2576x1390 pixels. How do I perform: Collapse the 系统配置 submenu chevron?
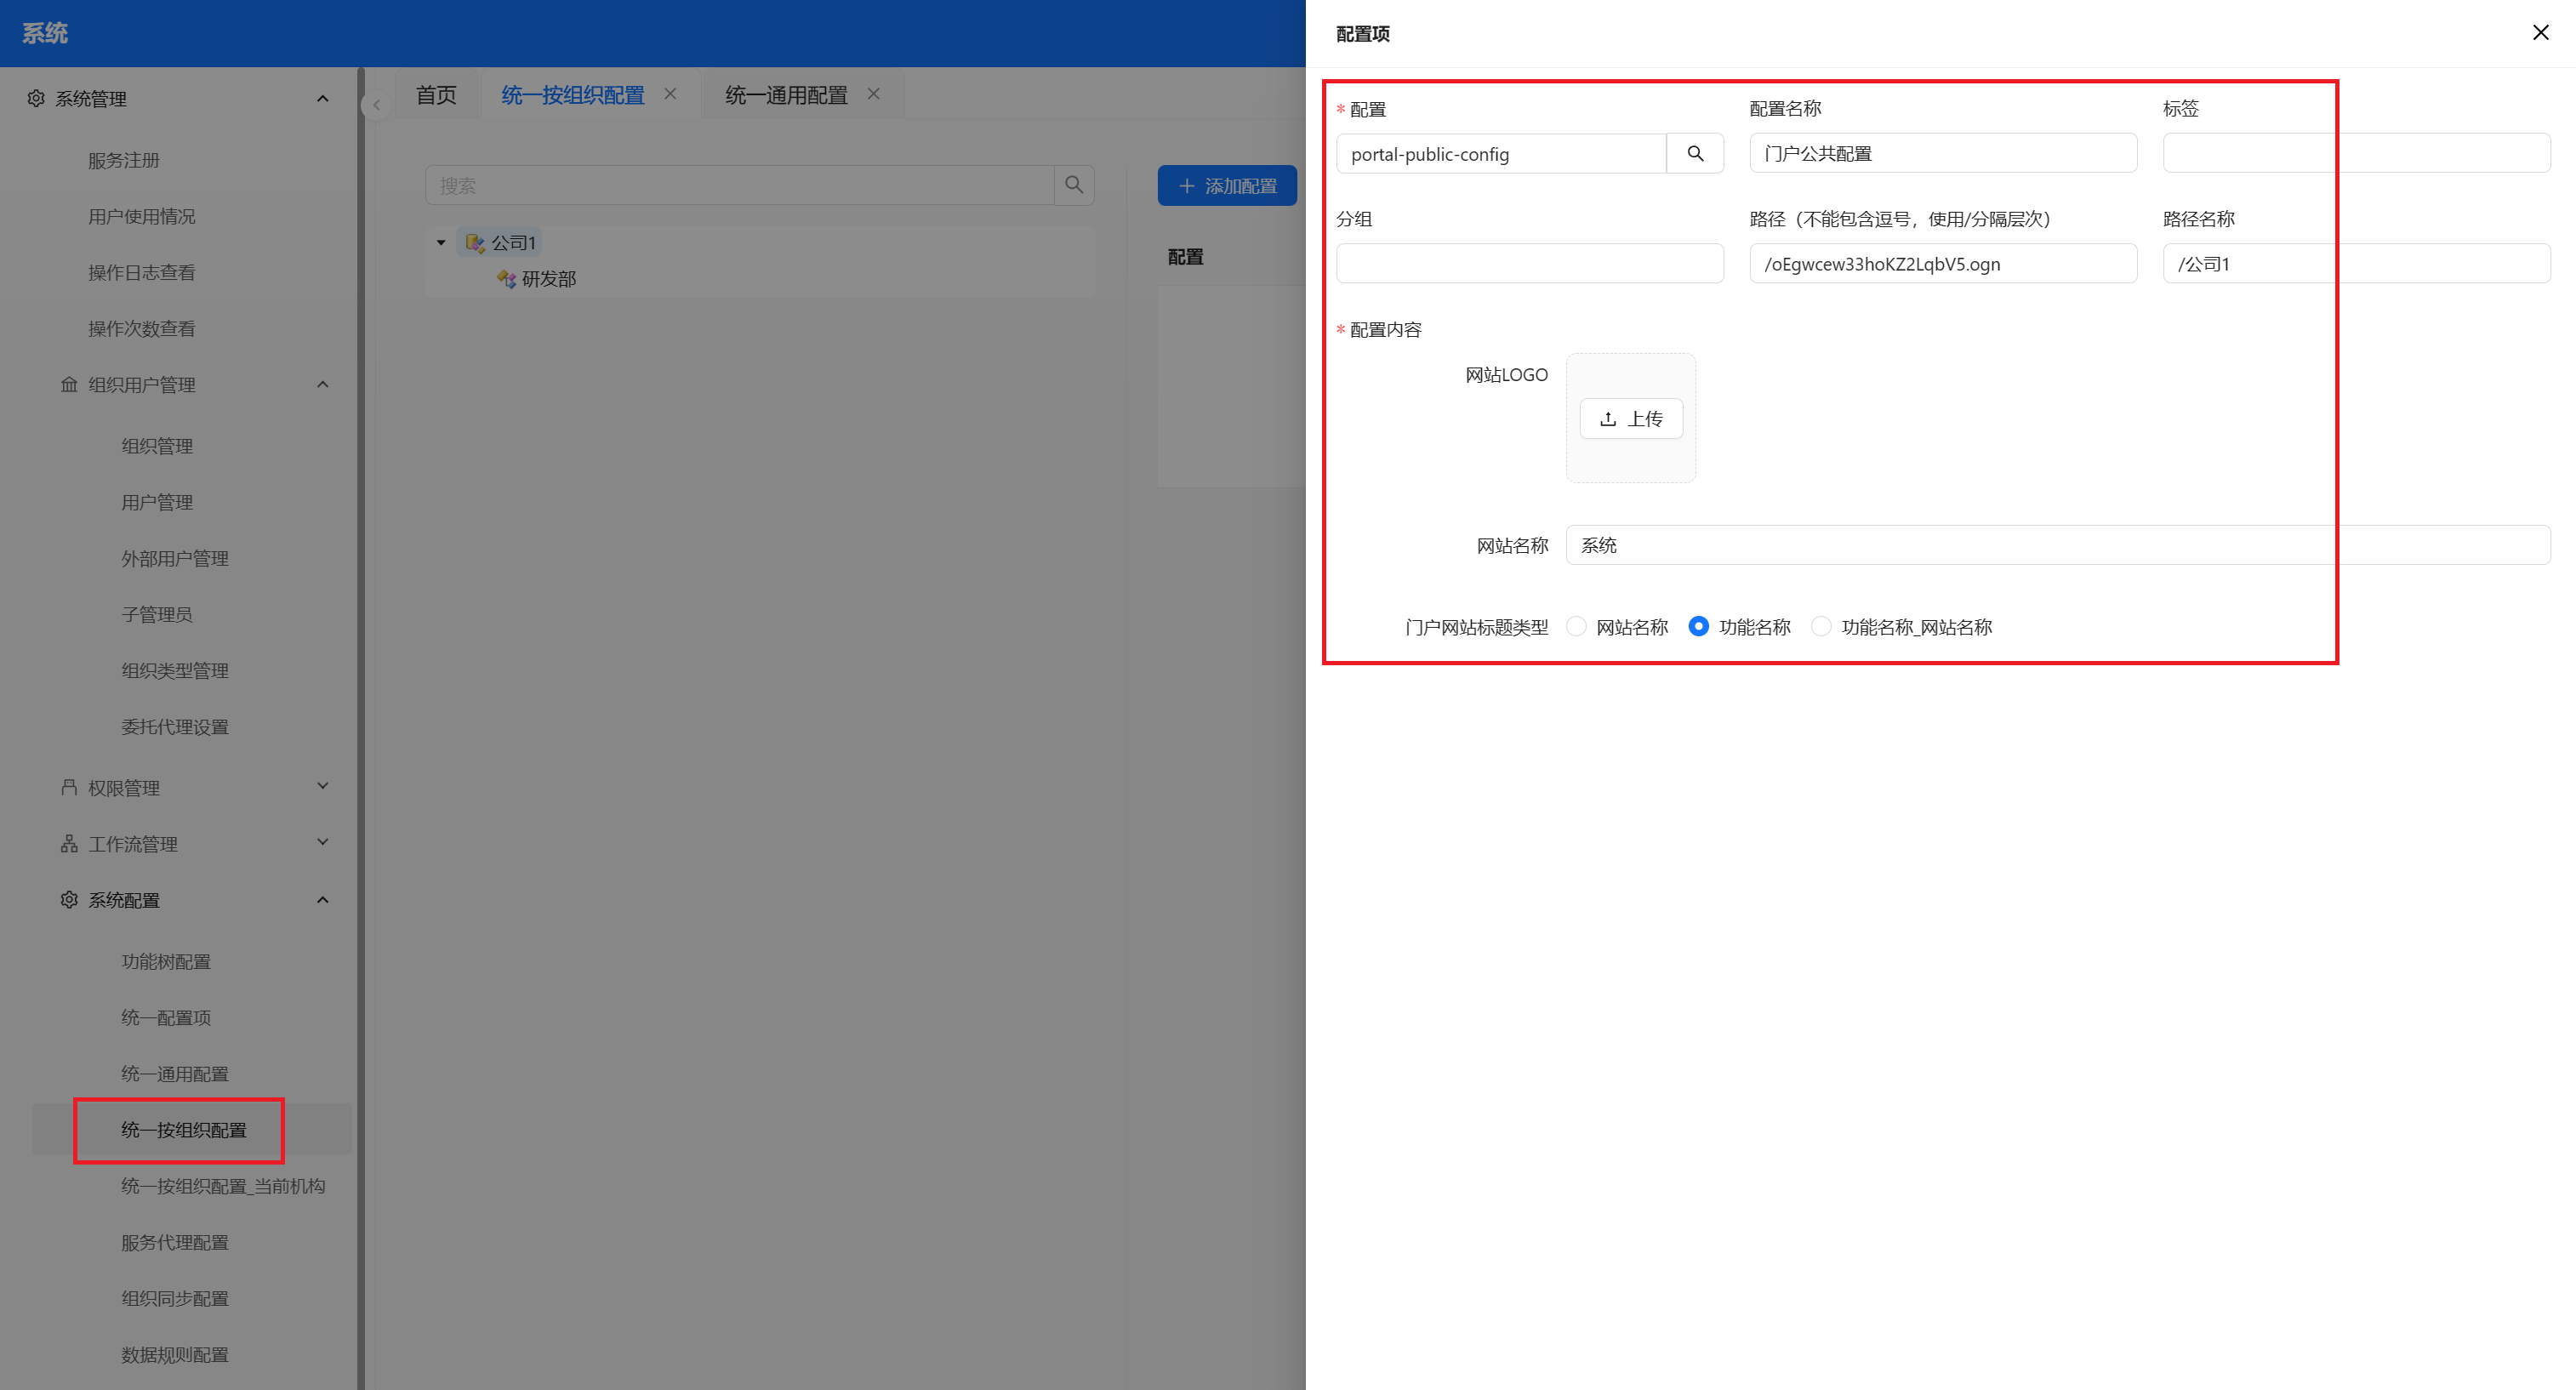tap(322, 900)
